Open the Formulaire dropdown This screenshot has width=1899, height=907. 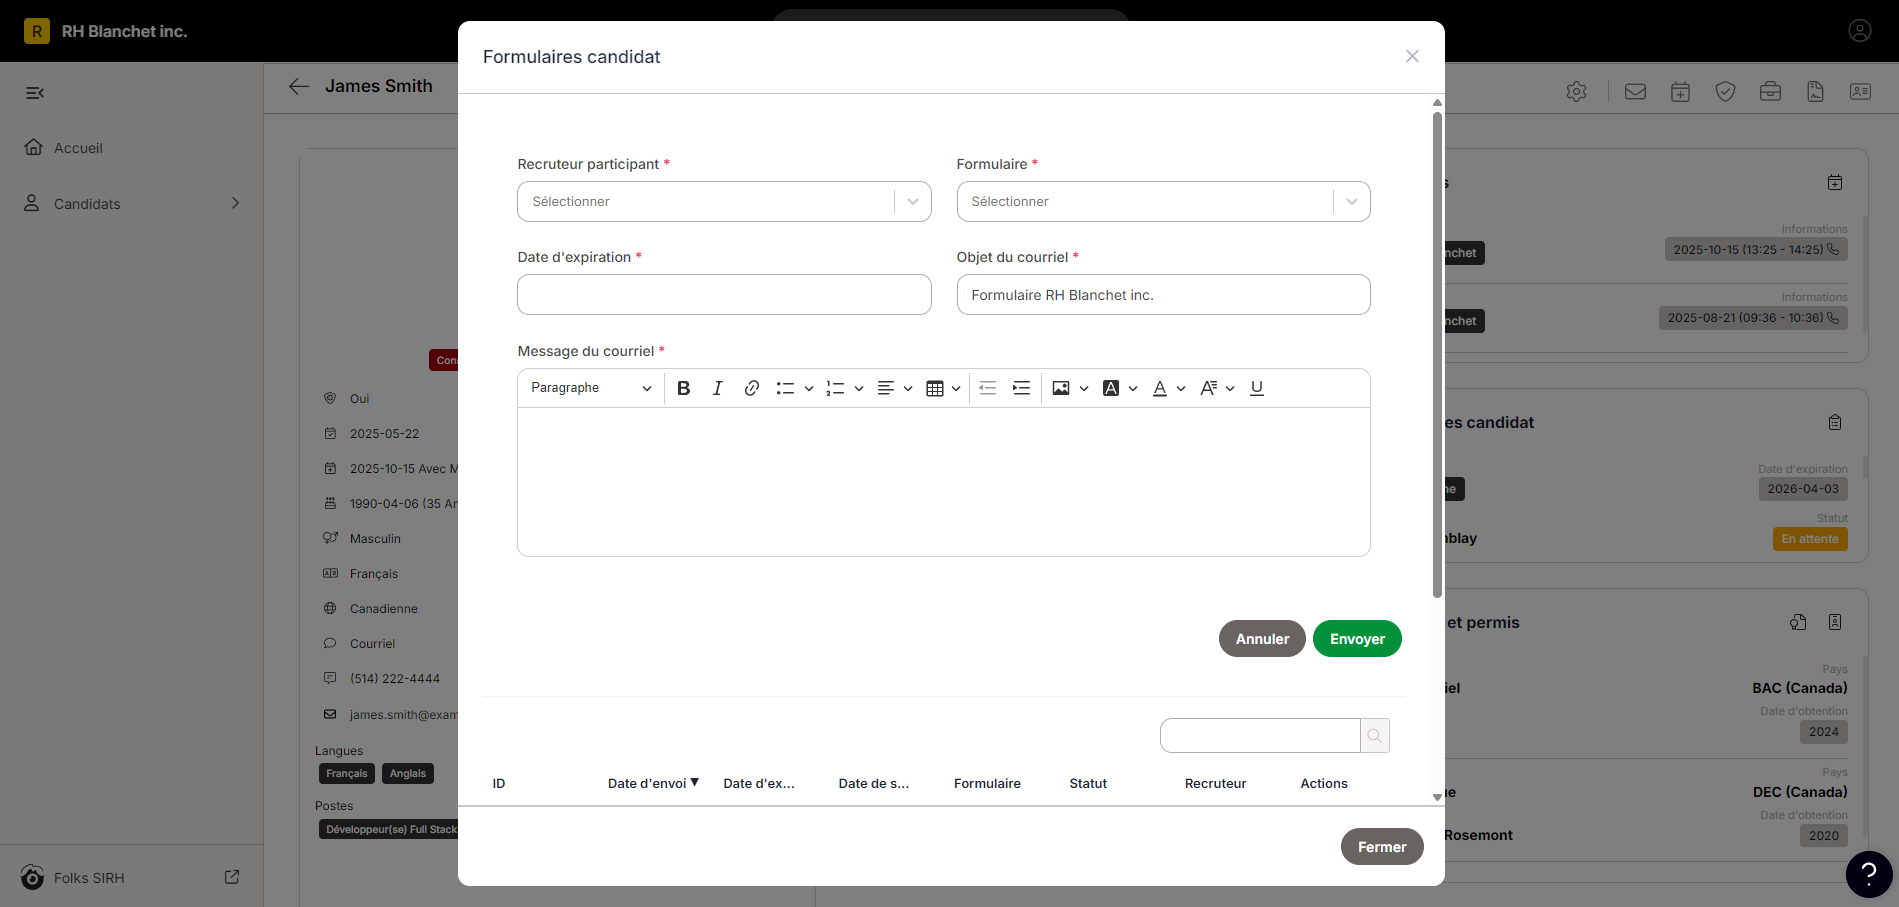point(1163,201)
